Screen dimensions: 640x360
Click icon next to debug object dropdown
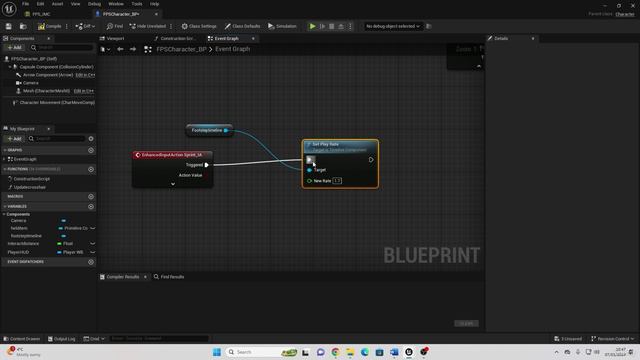coord(429,26)
